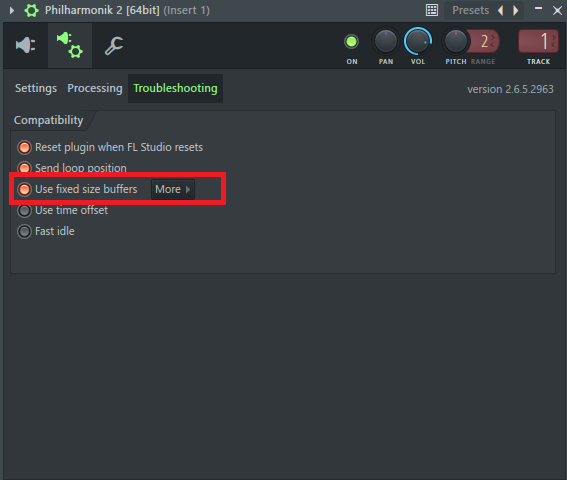The height and width of the screenshot is (480, 567).
Task: Toggle the green ON plugin light
Action: (351, 42)
